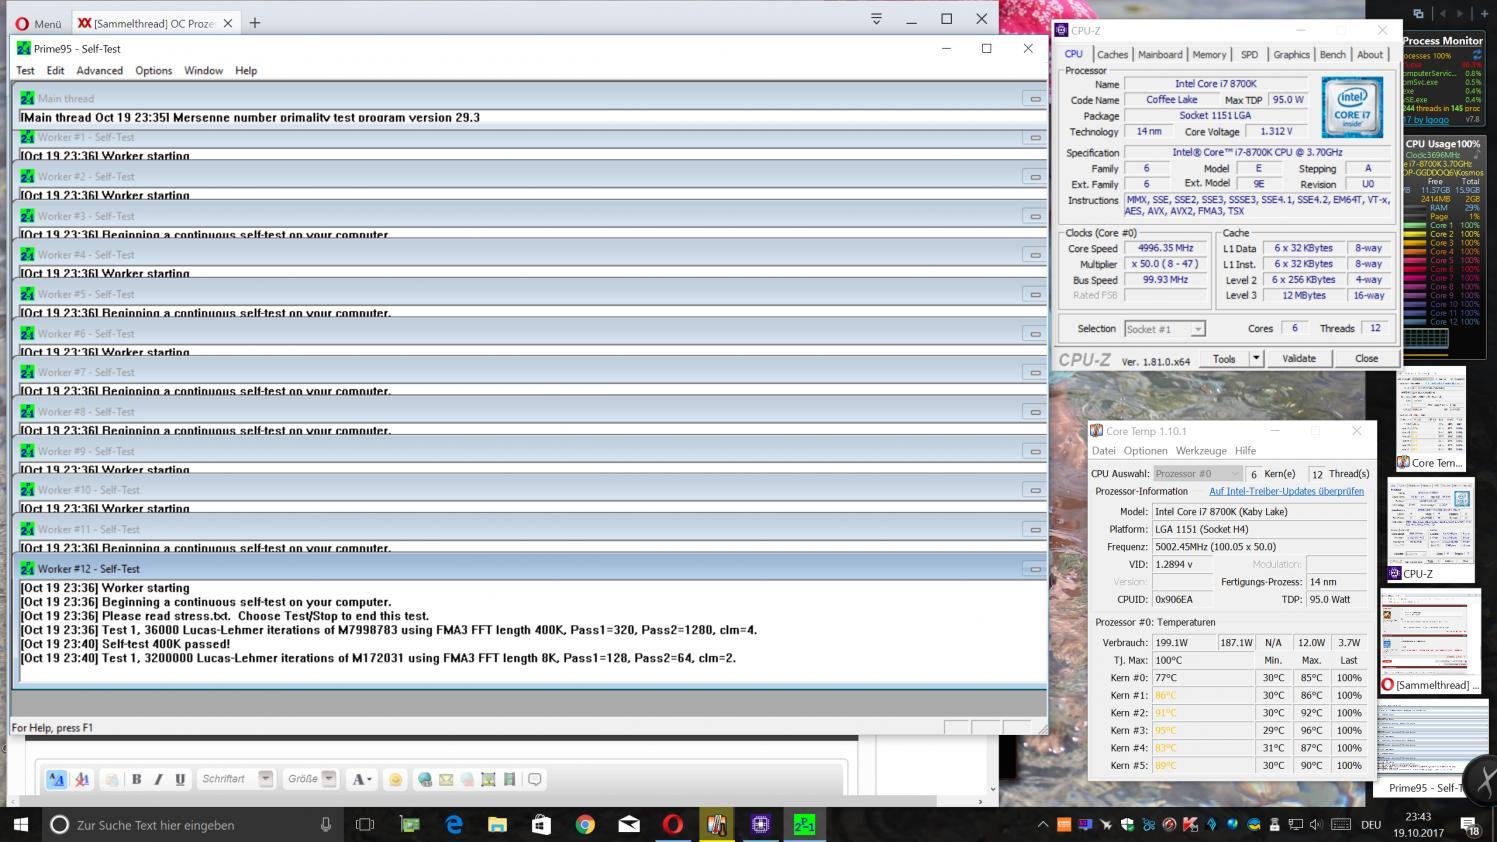
Task: Open the Prime95 Test menu
Action: (25, 70)
